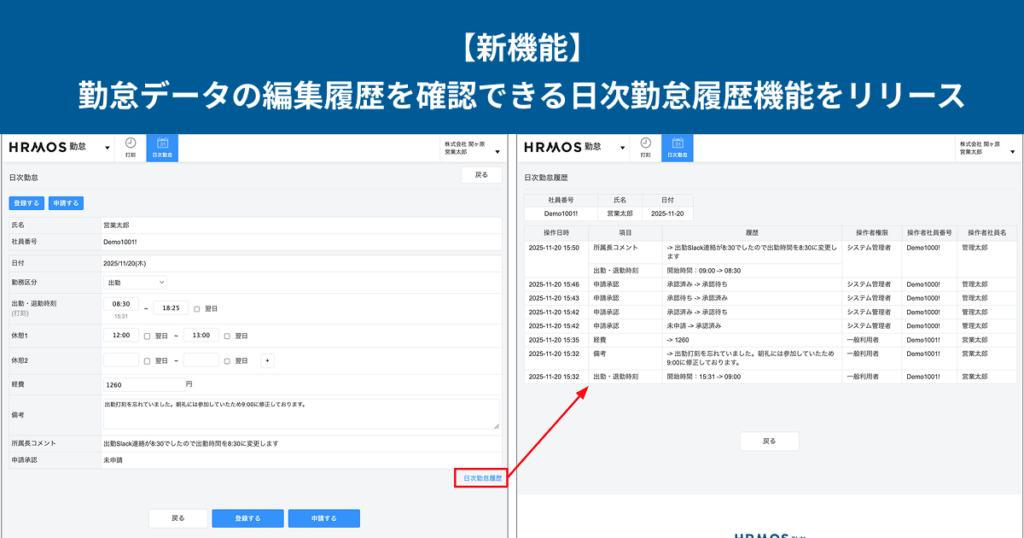The height and width of the screenshot is (538, 1024).
Task: Open 日次勤怠 calendar icon in right history panel
Action: (676, 147)
